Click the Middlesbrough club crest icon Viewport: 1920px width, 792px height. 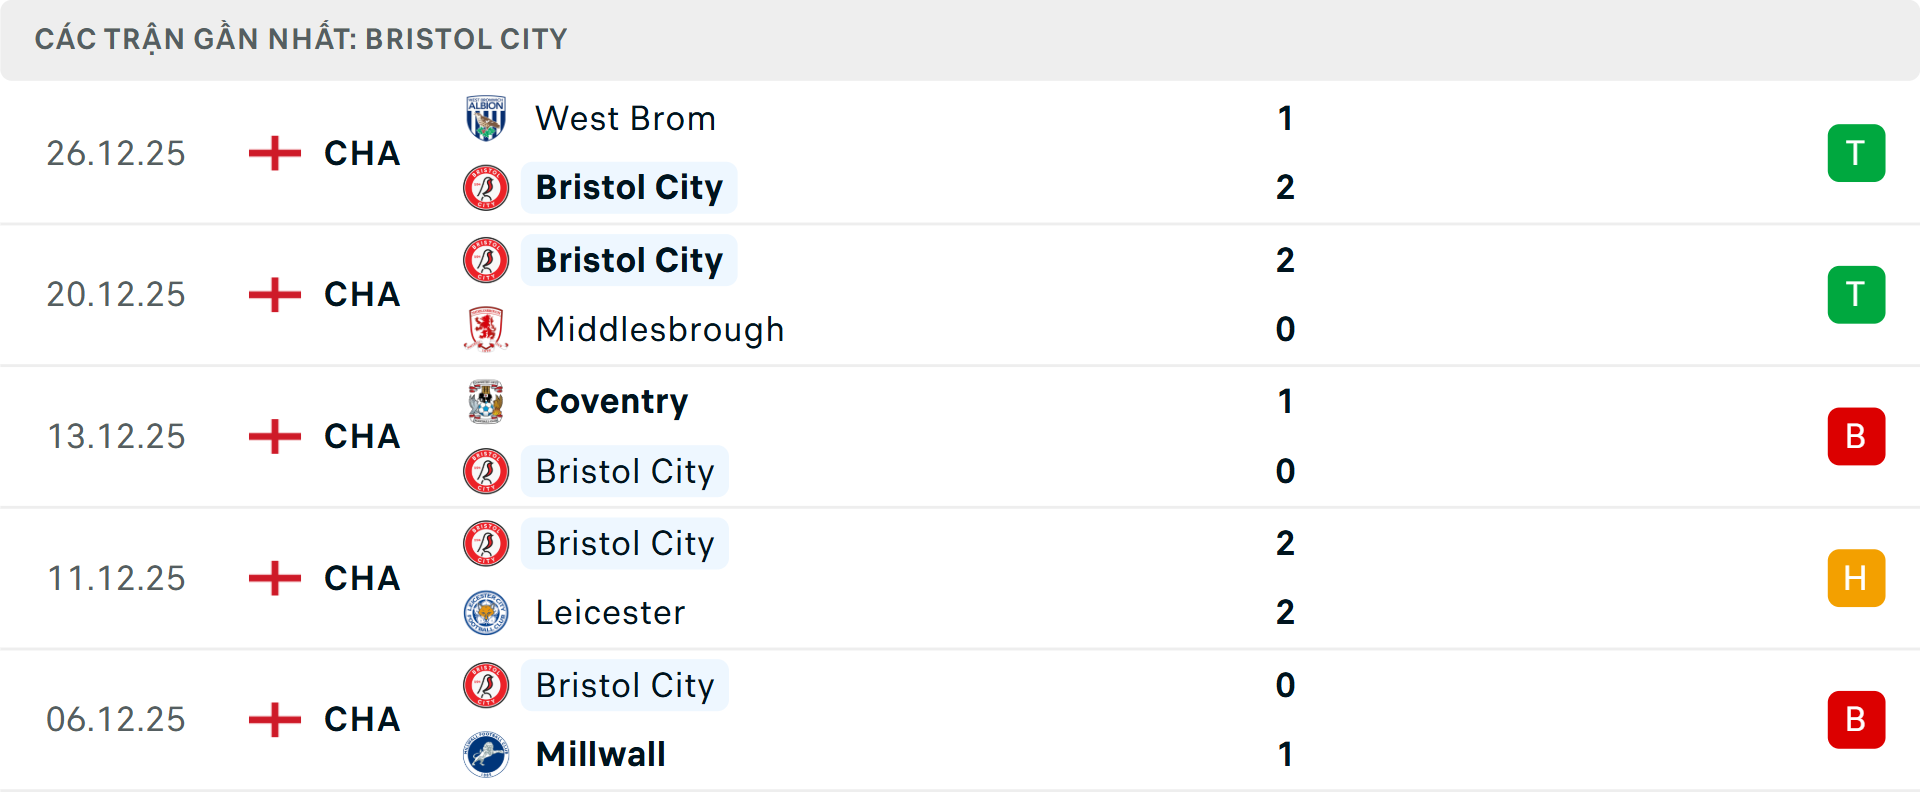(x=486, y=329)
